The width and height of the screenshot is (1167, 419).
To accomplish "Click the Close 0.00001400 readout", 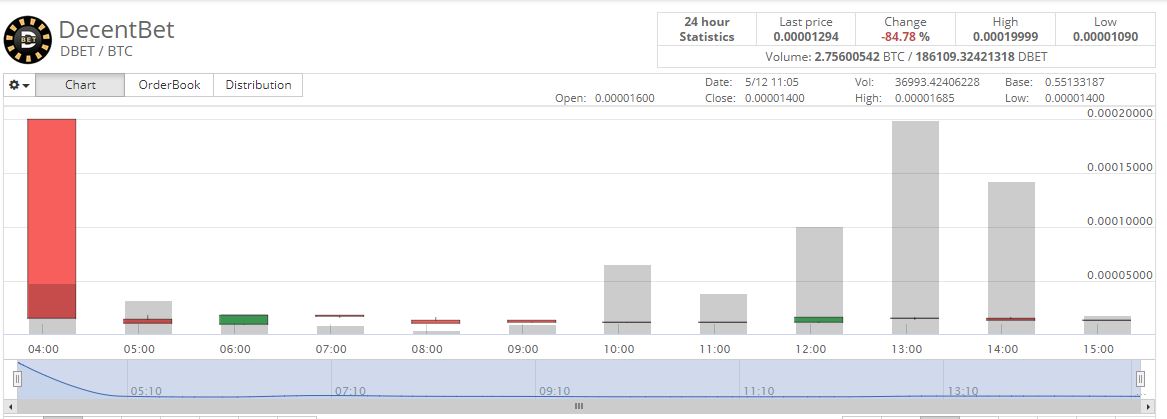I will (755, 98).
